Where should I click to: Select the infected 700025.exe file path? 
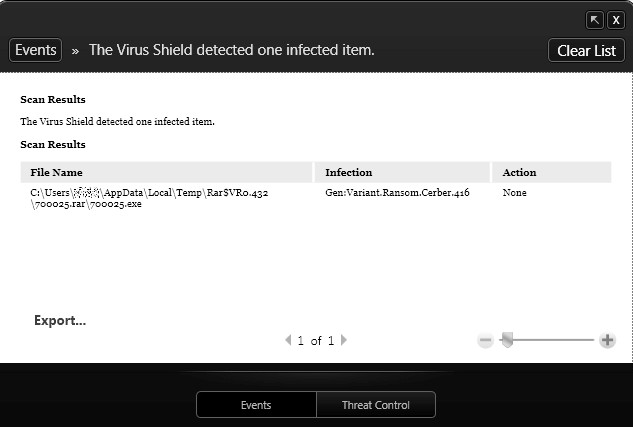click(150, 197)
